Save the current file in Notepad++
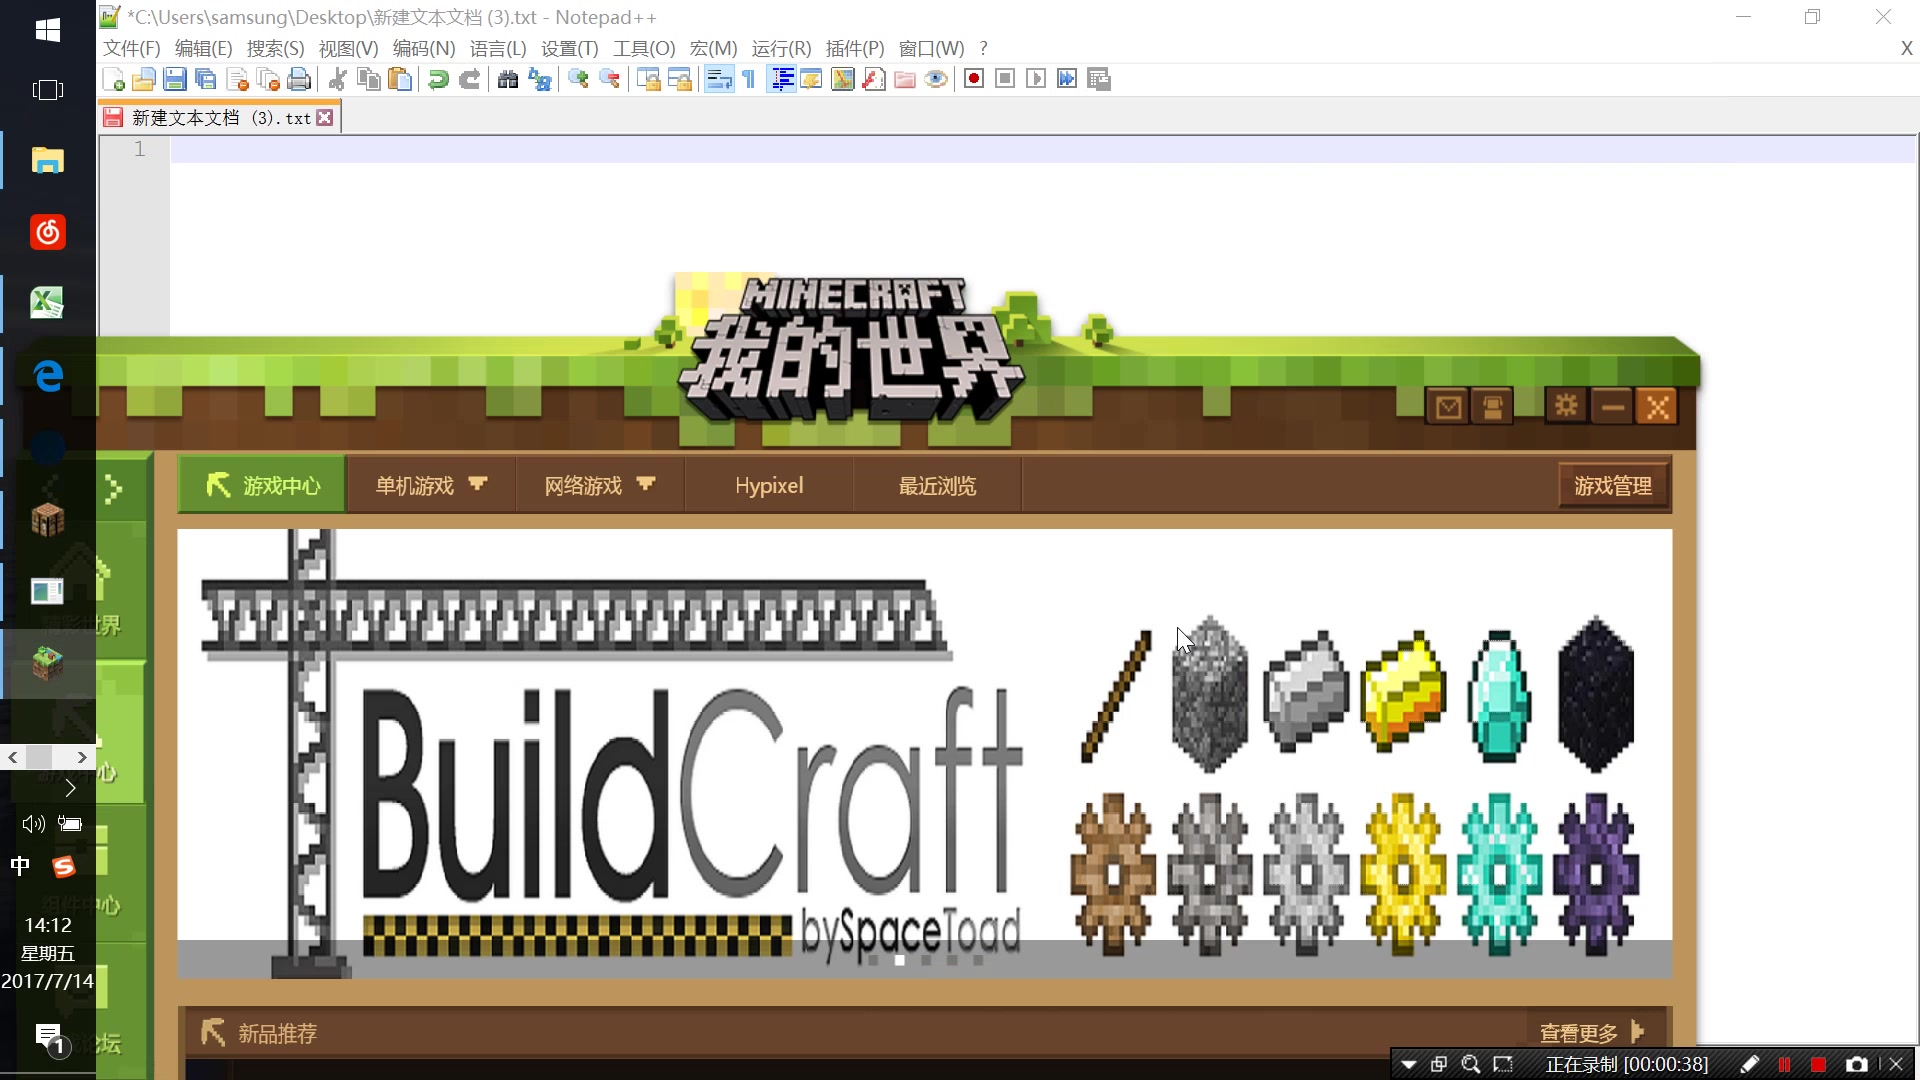 click(175, 79)
